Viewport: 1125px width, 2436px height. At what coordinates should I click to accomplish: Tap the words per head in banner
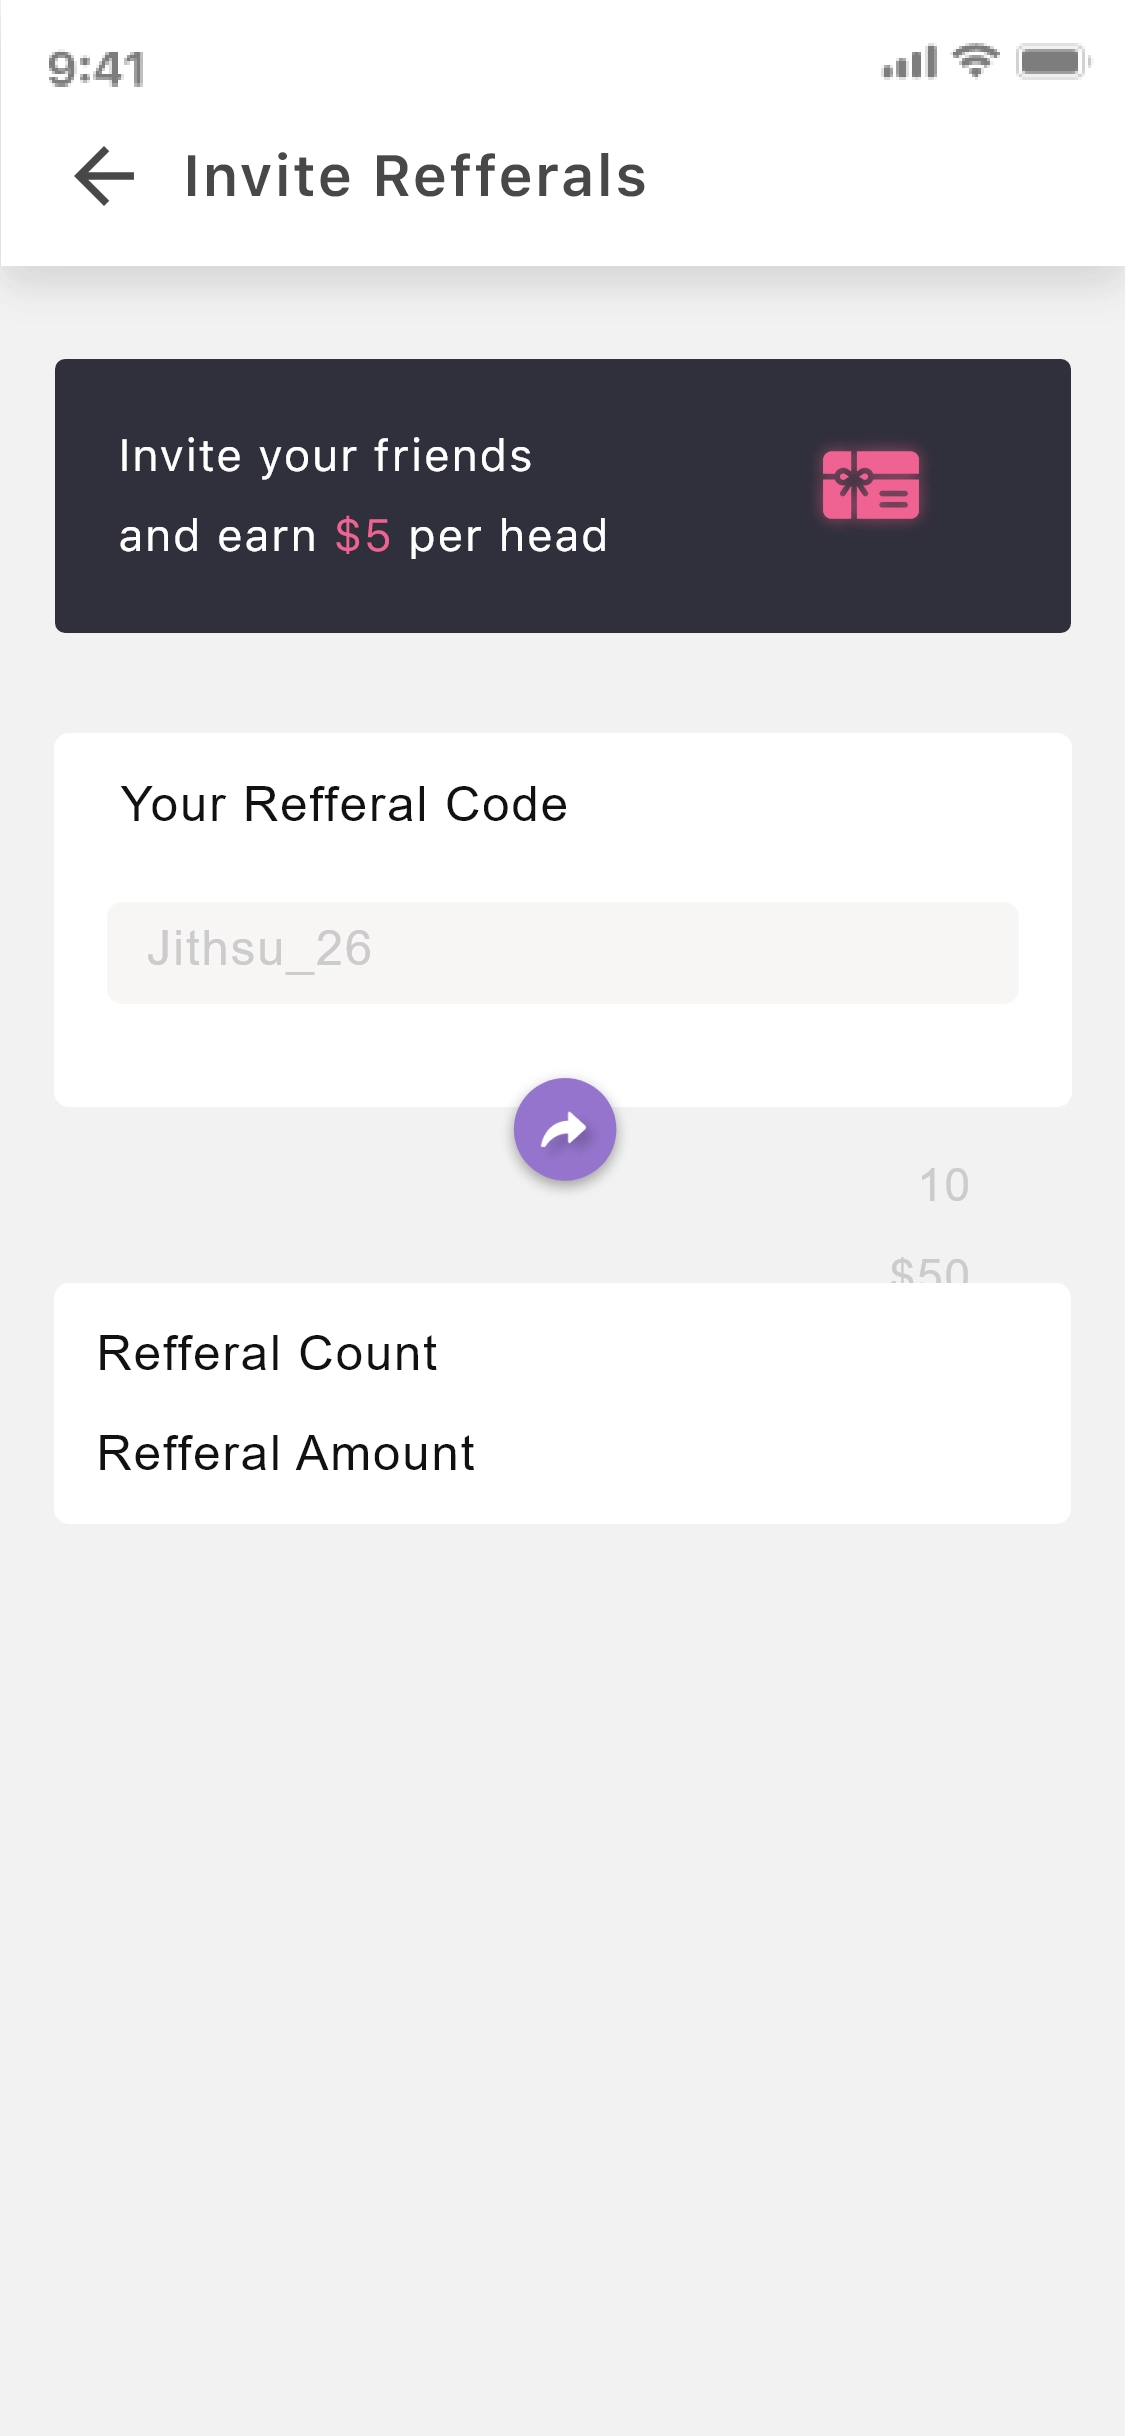(x=508, y=536)
